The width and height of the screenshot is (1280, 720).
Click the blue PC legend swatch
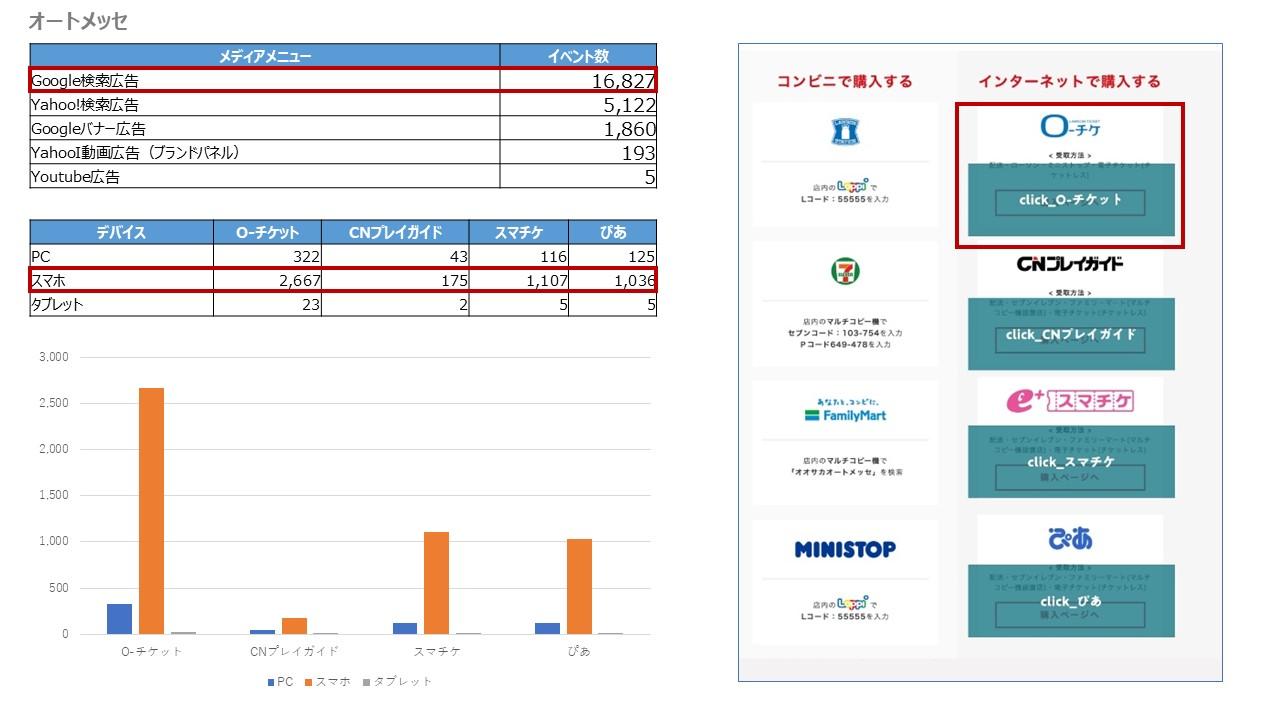(x=270, y=682)
